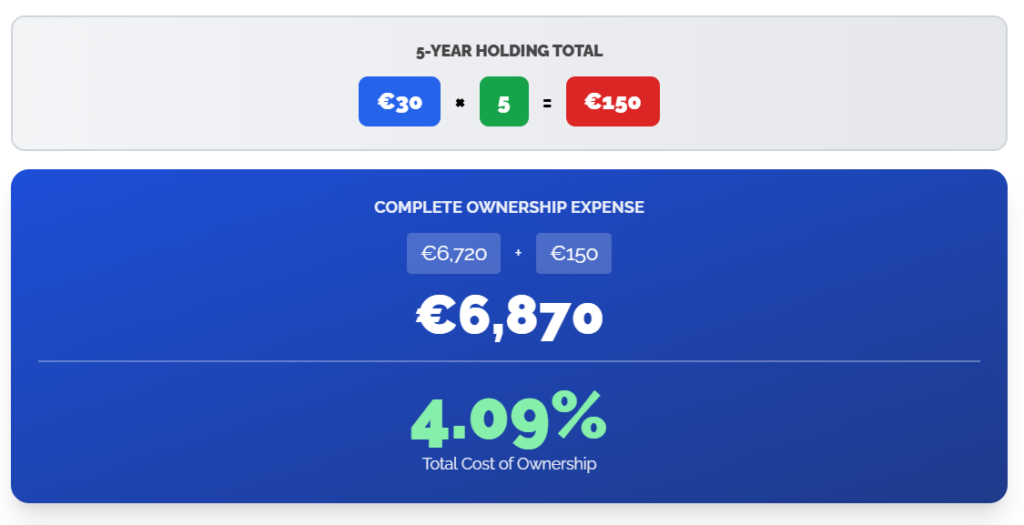This screenshot has height=525, width=1024.
Task: Click the large €6,870 total amount
Action: pyautogui.click(x=509, y=316)
